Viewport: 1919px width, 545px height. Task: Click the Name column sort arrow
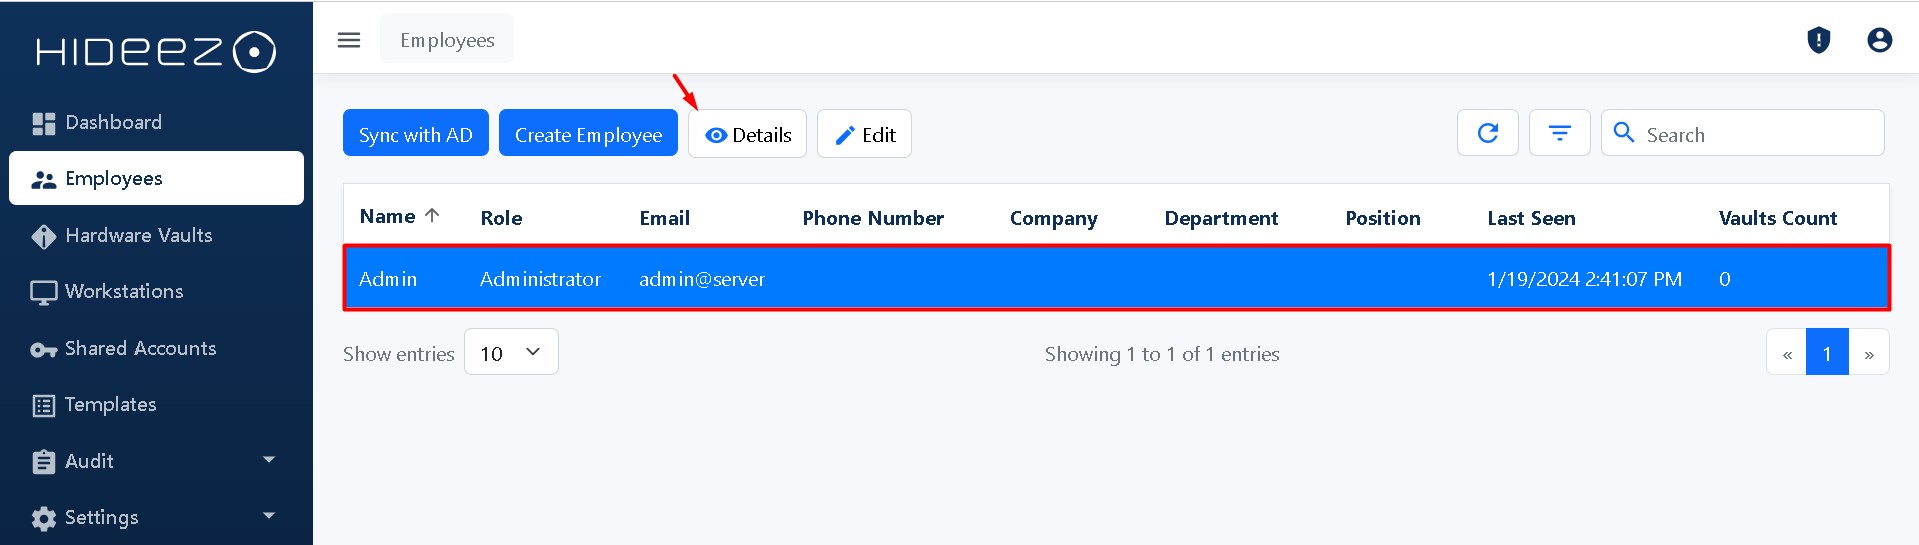coord(432,216)
